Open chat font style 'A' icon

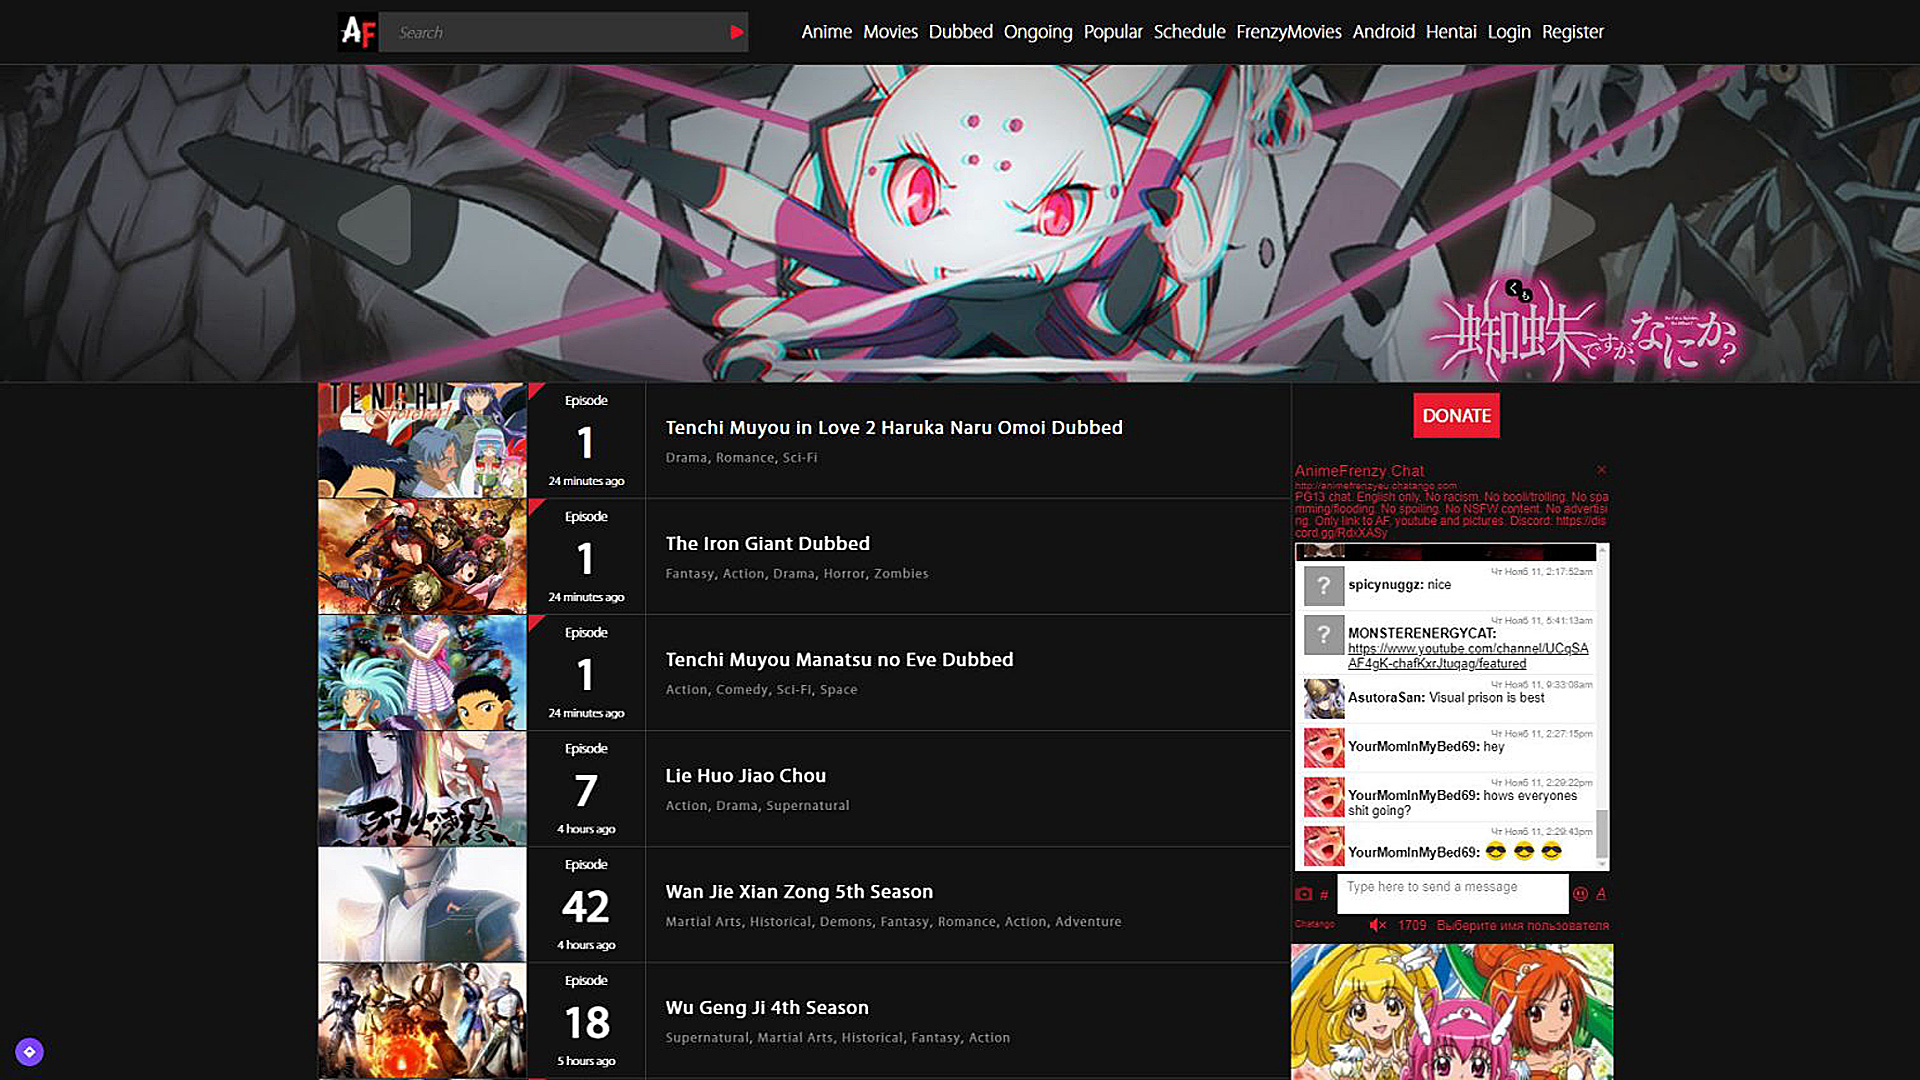1601,894
